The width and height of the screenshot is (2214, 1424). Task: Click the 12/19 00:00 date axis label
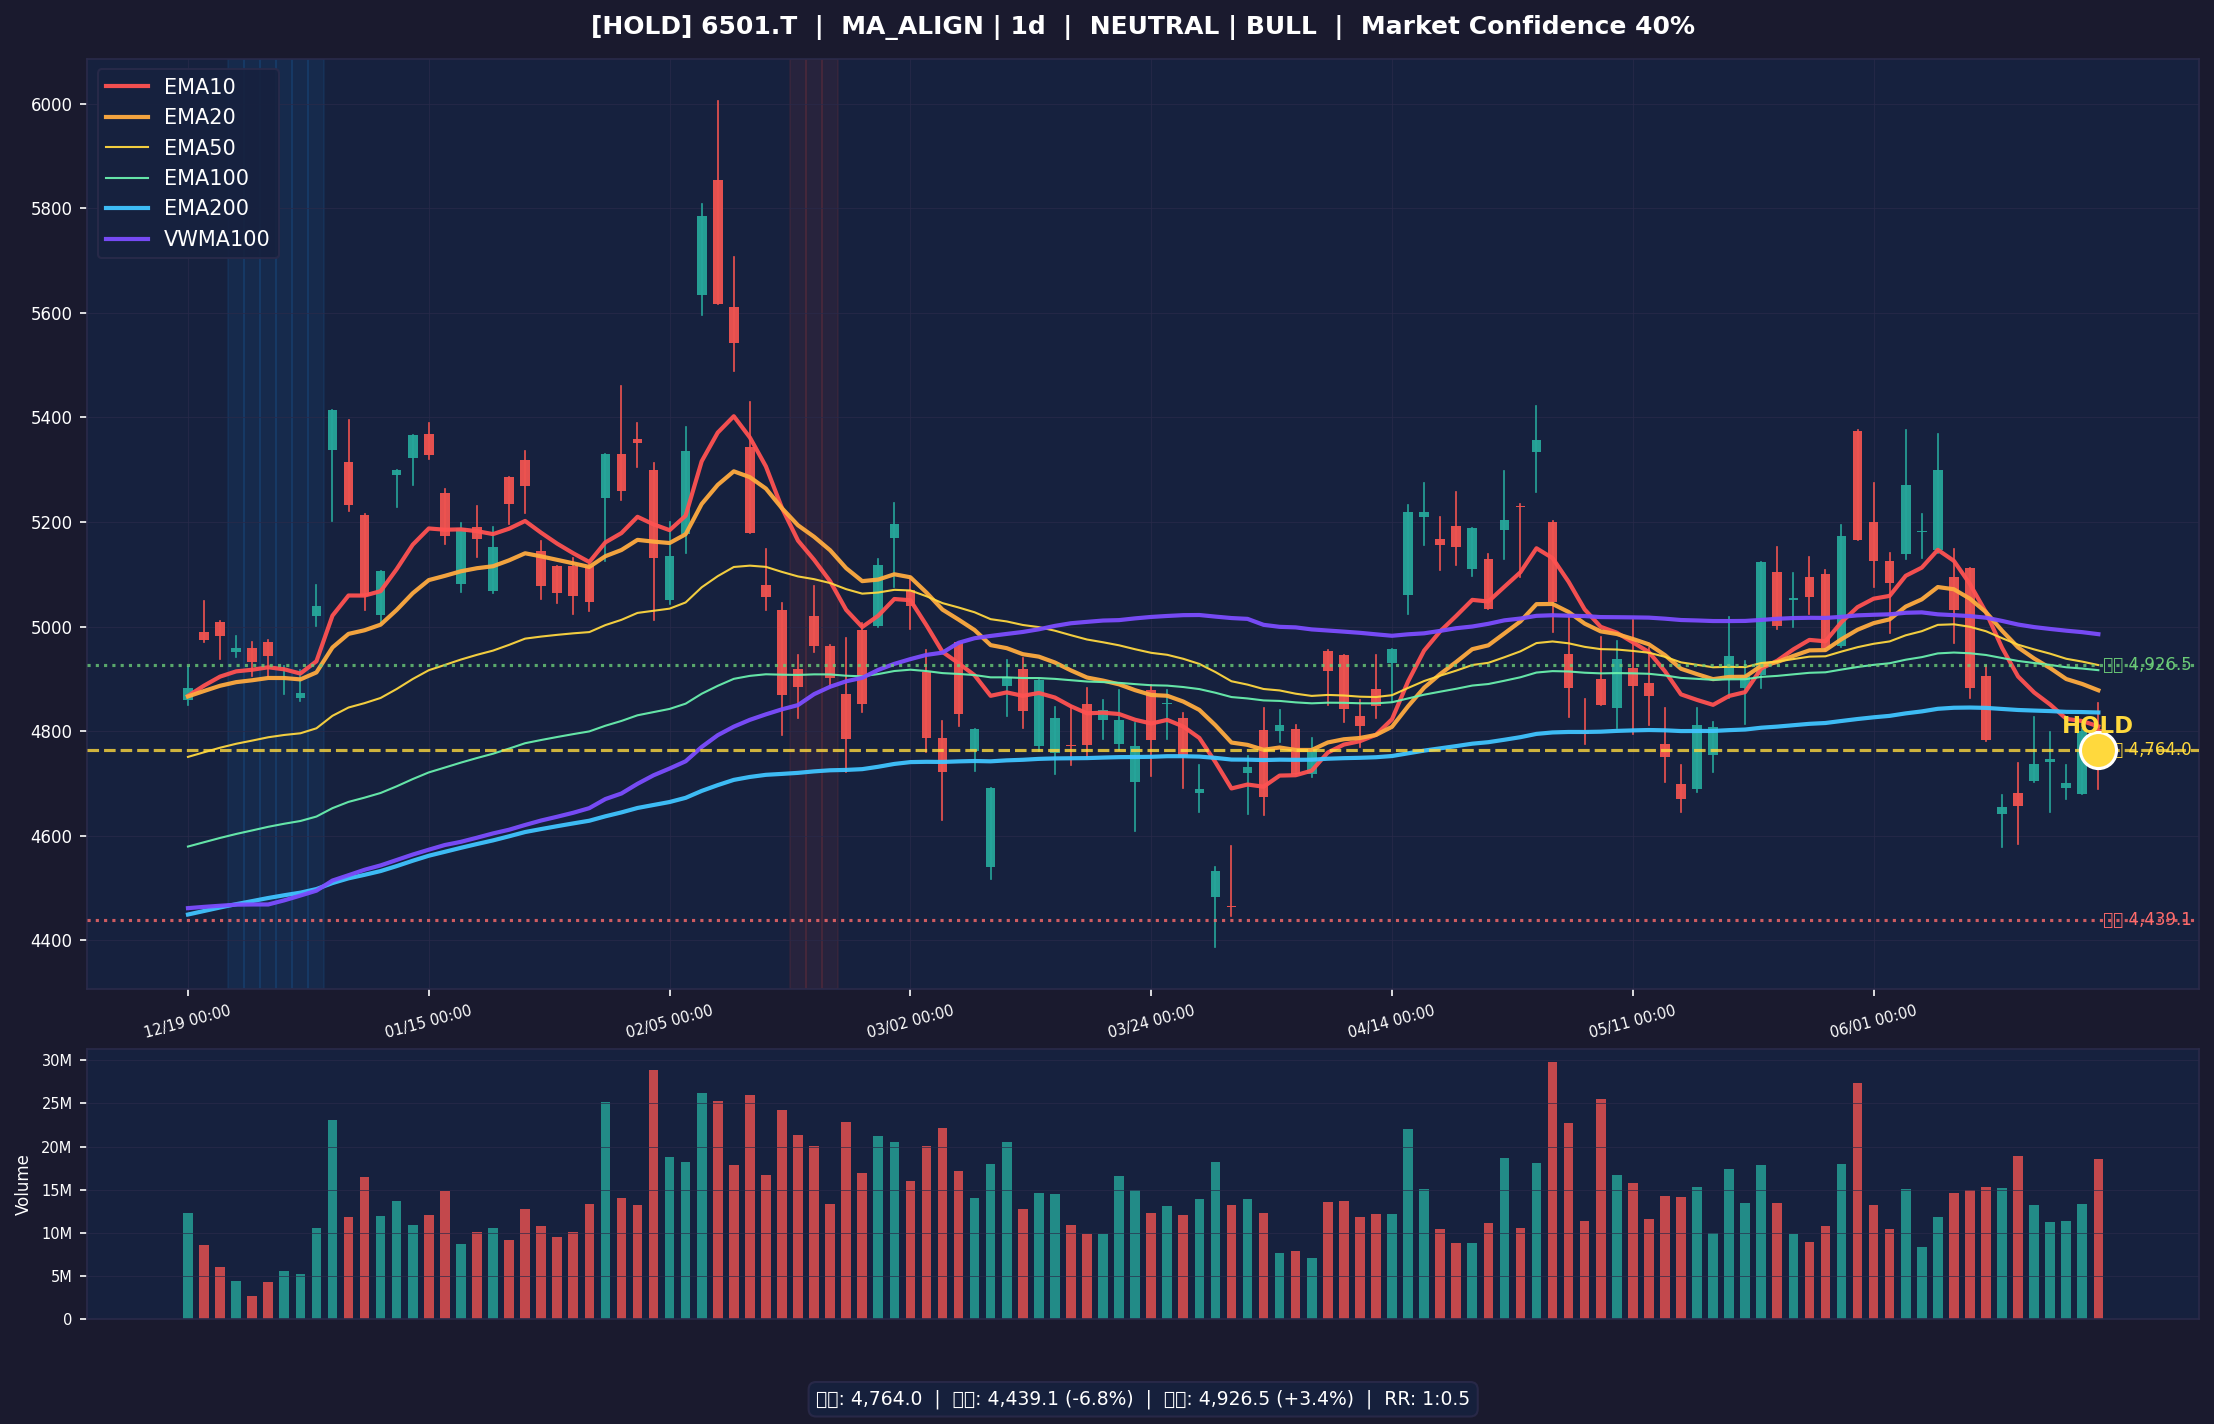pyautogui.click(x=187, y=1021)
